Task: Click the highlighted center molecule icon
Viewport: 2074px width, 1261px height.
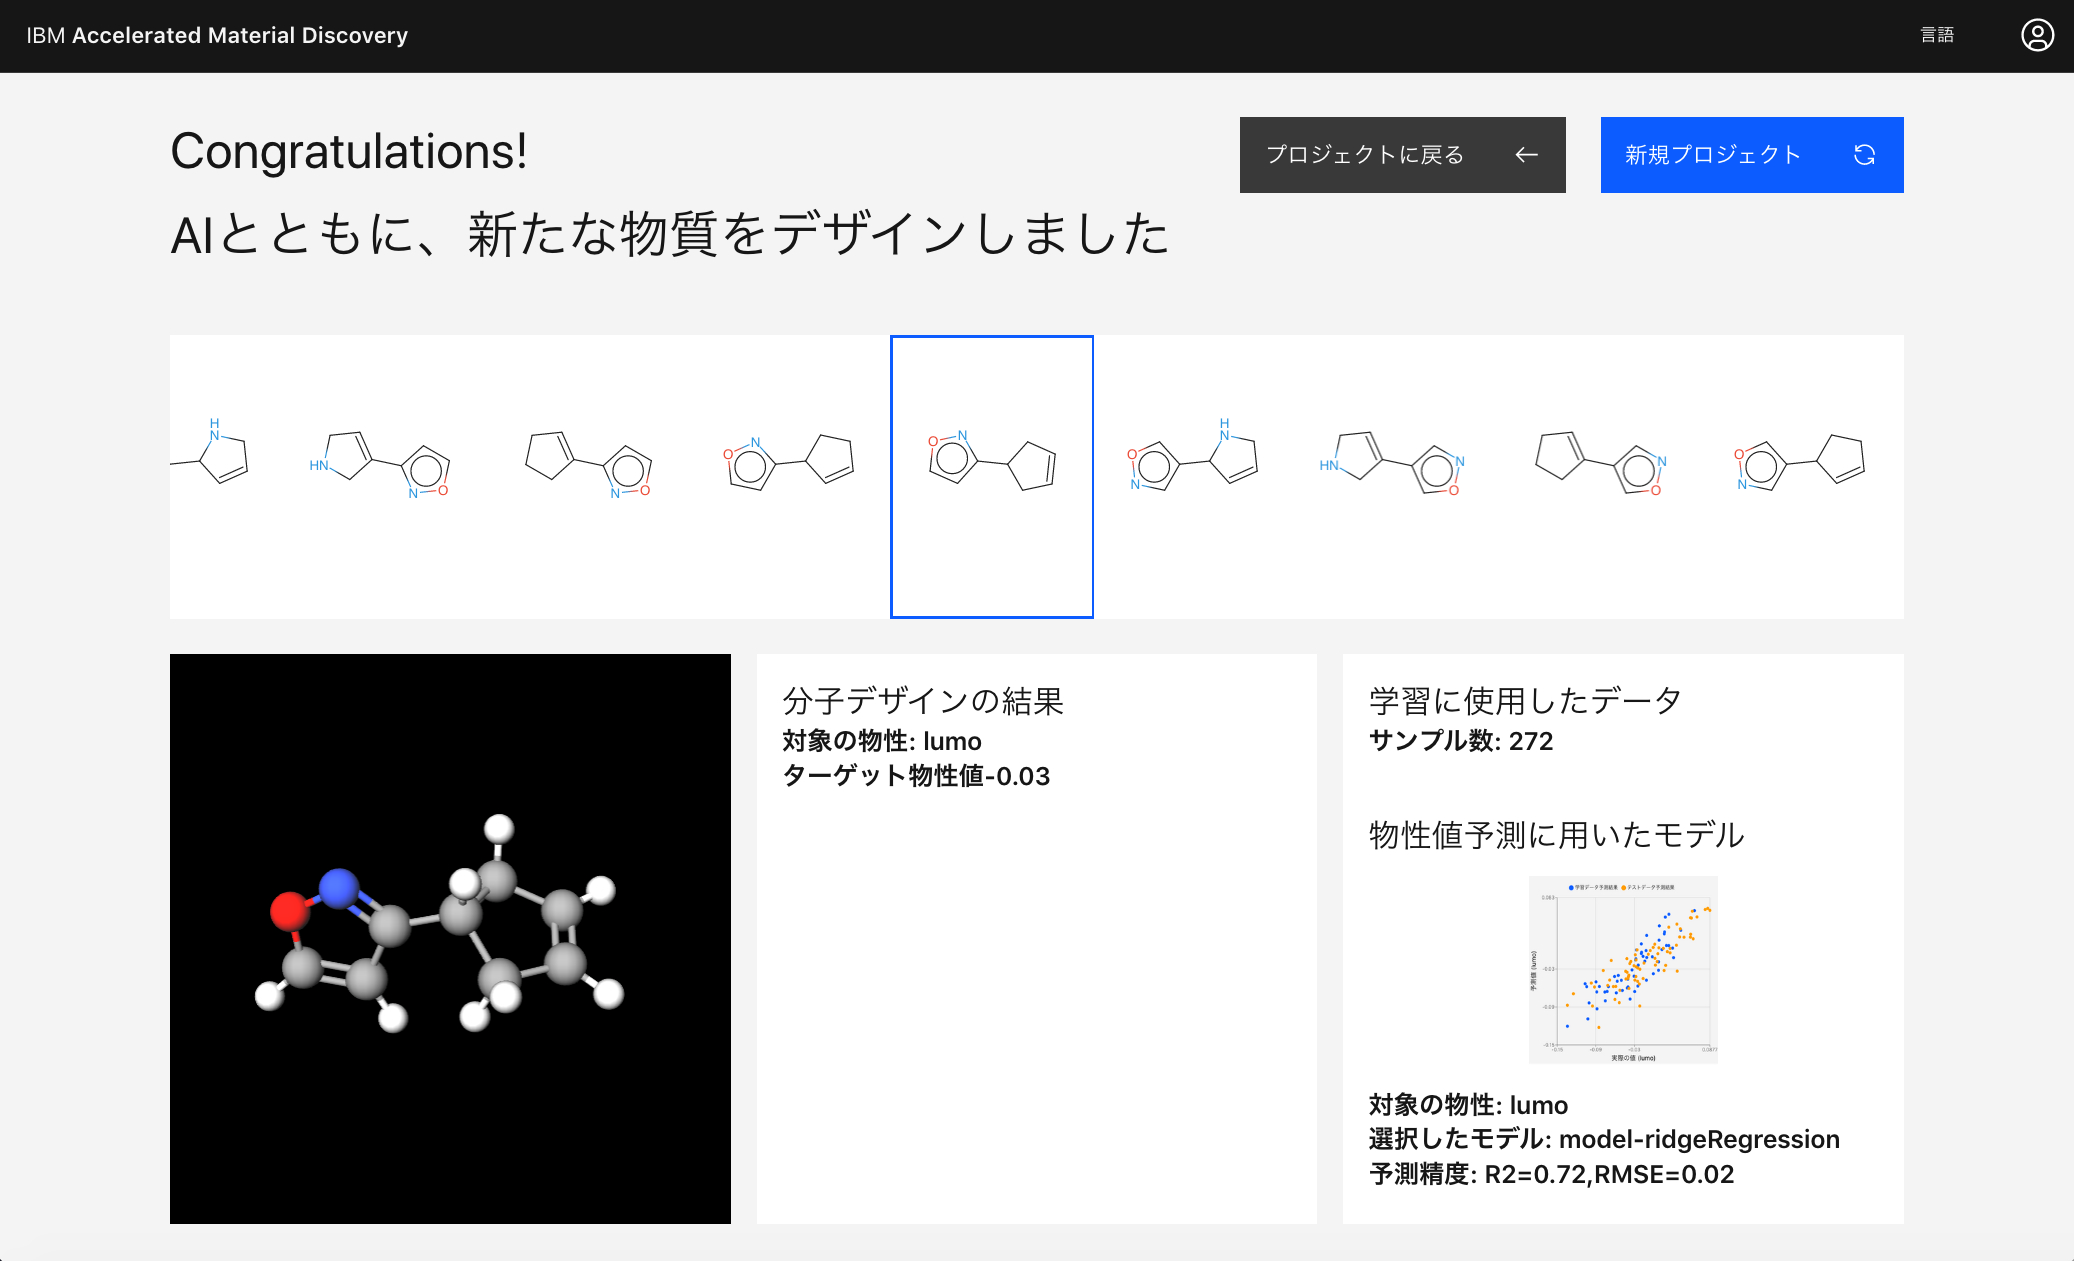Action: click(x=991, y=474)
